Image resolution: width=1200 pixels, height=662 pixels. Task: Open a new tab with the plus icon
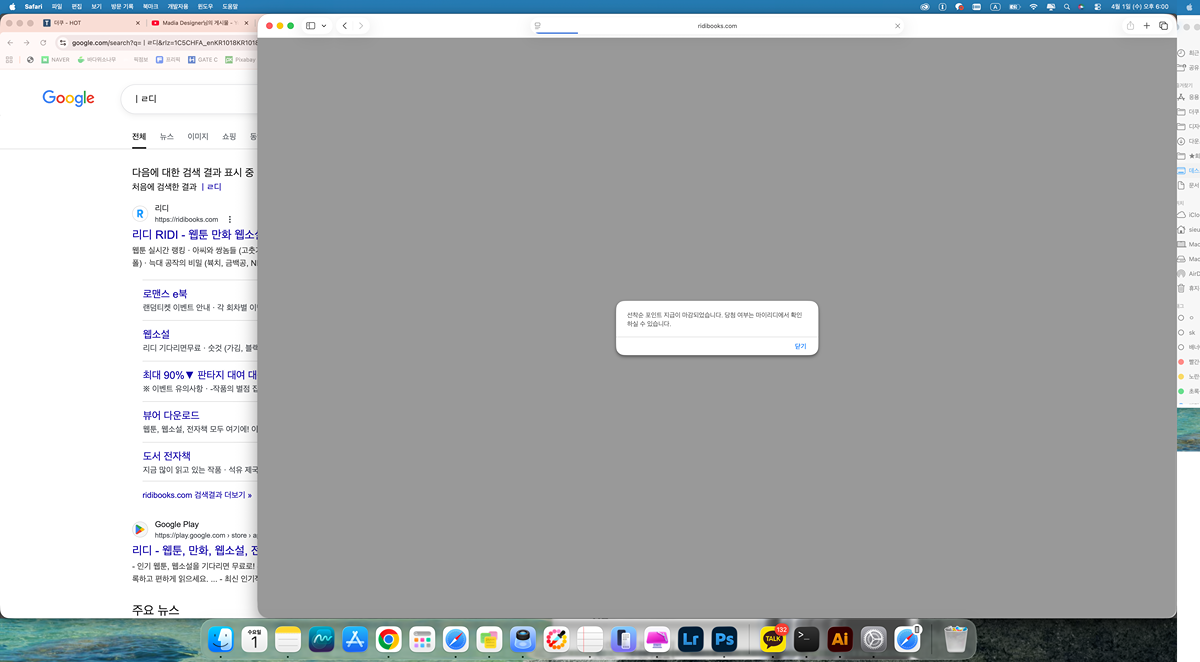click(x=1147, y=26)
